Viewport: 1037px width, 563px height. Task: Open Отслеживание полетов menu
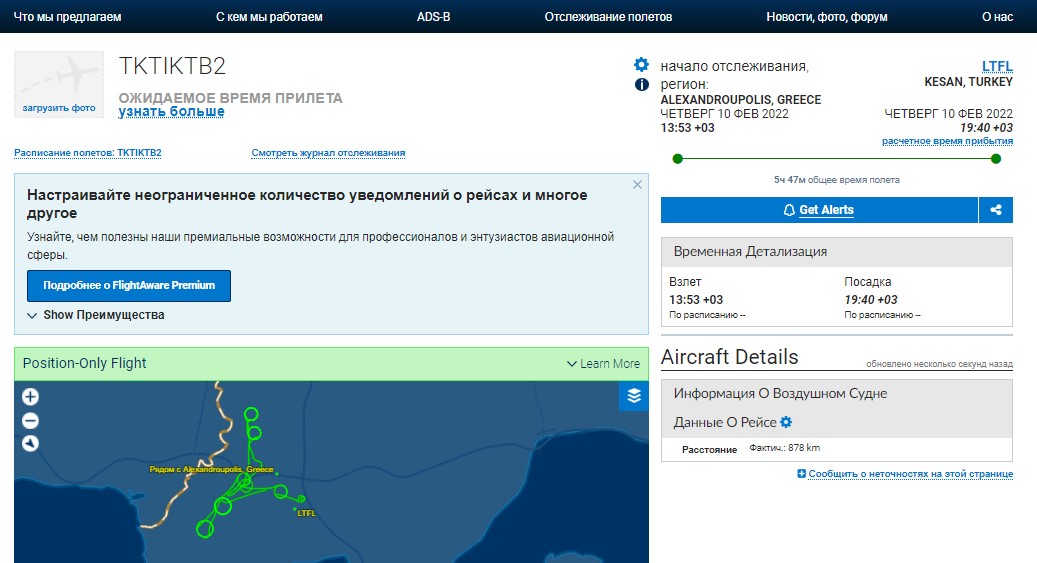coord(608,17)
